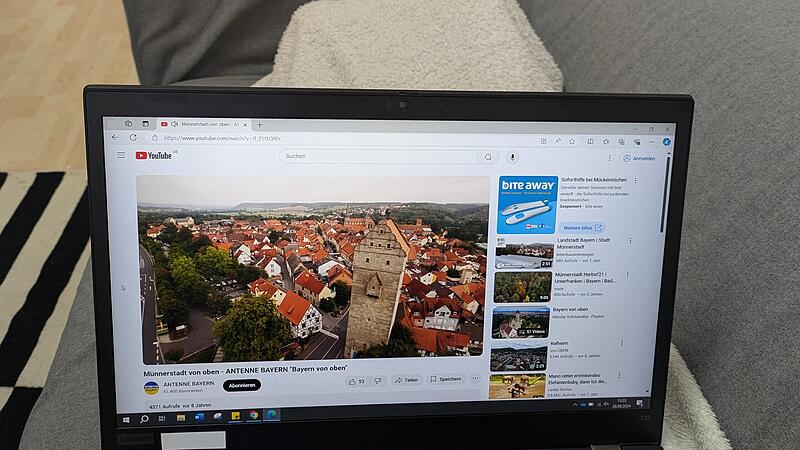Click the Anmelden sign-in button
The width and height of the screenshot is (800, 450).
[639, 159]
